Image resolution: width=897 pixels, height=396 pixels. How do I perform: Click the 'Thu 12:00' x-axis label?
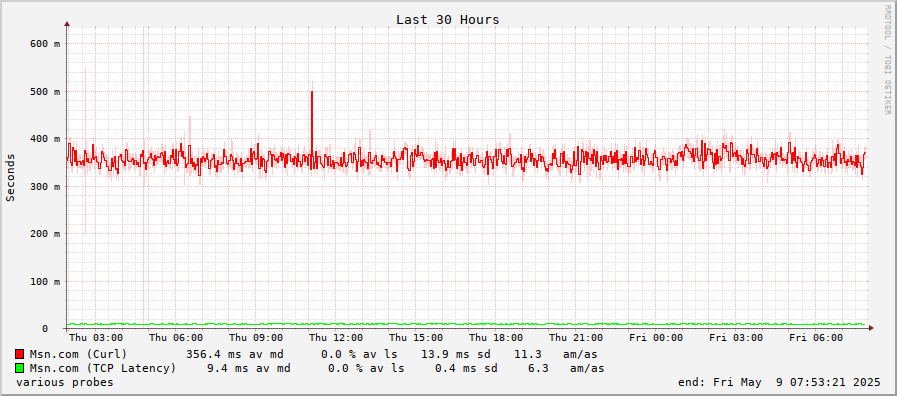(336, 338)
